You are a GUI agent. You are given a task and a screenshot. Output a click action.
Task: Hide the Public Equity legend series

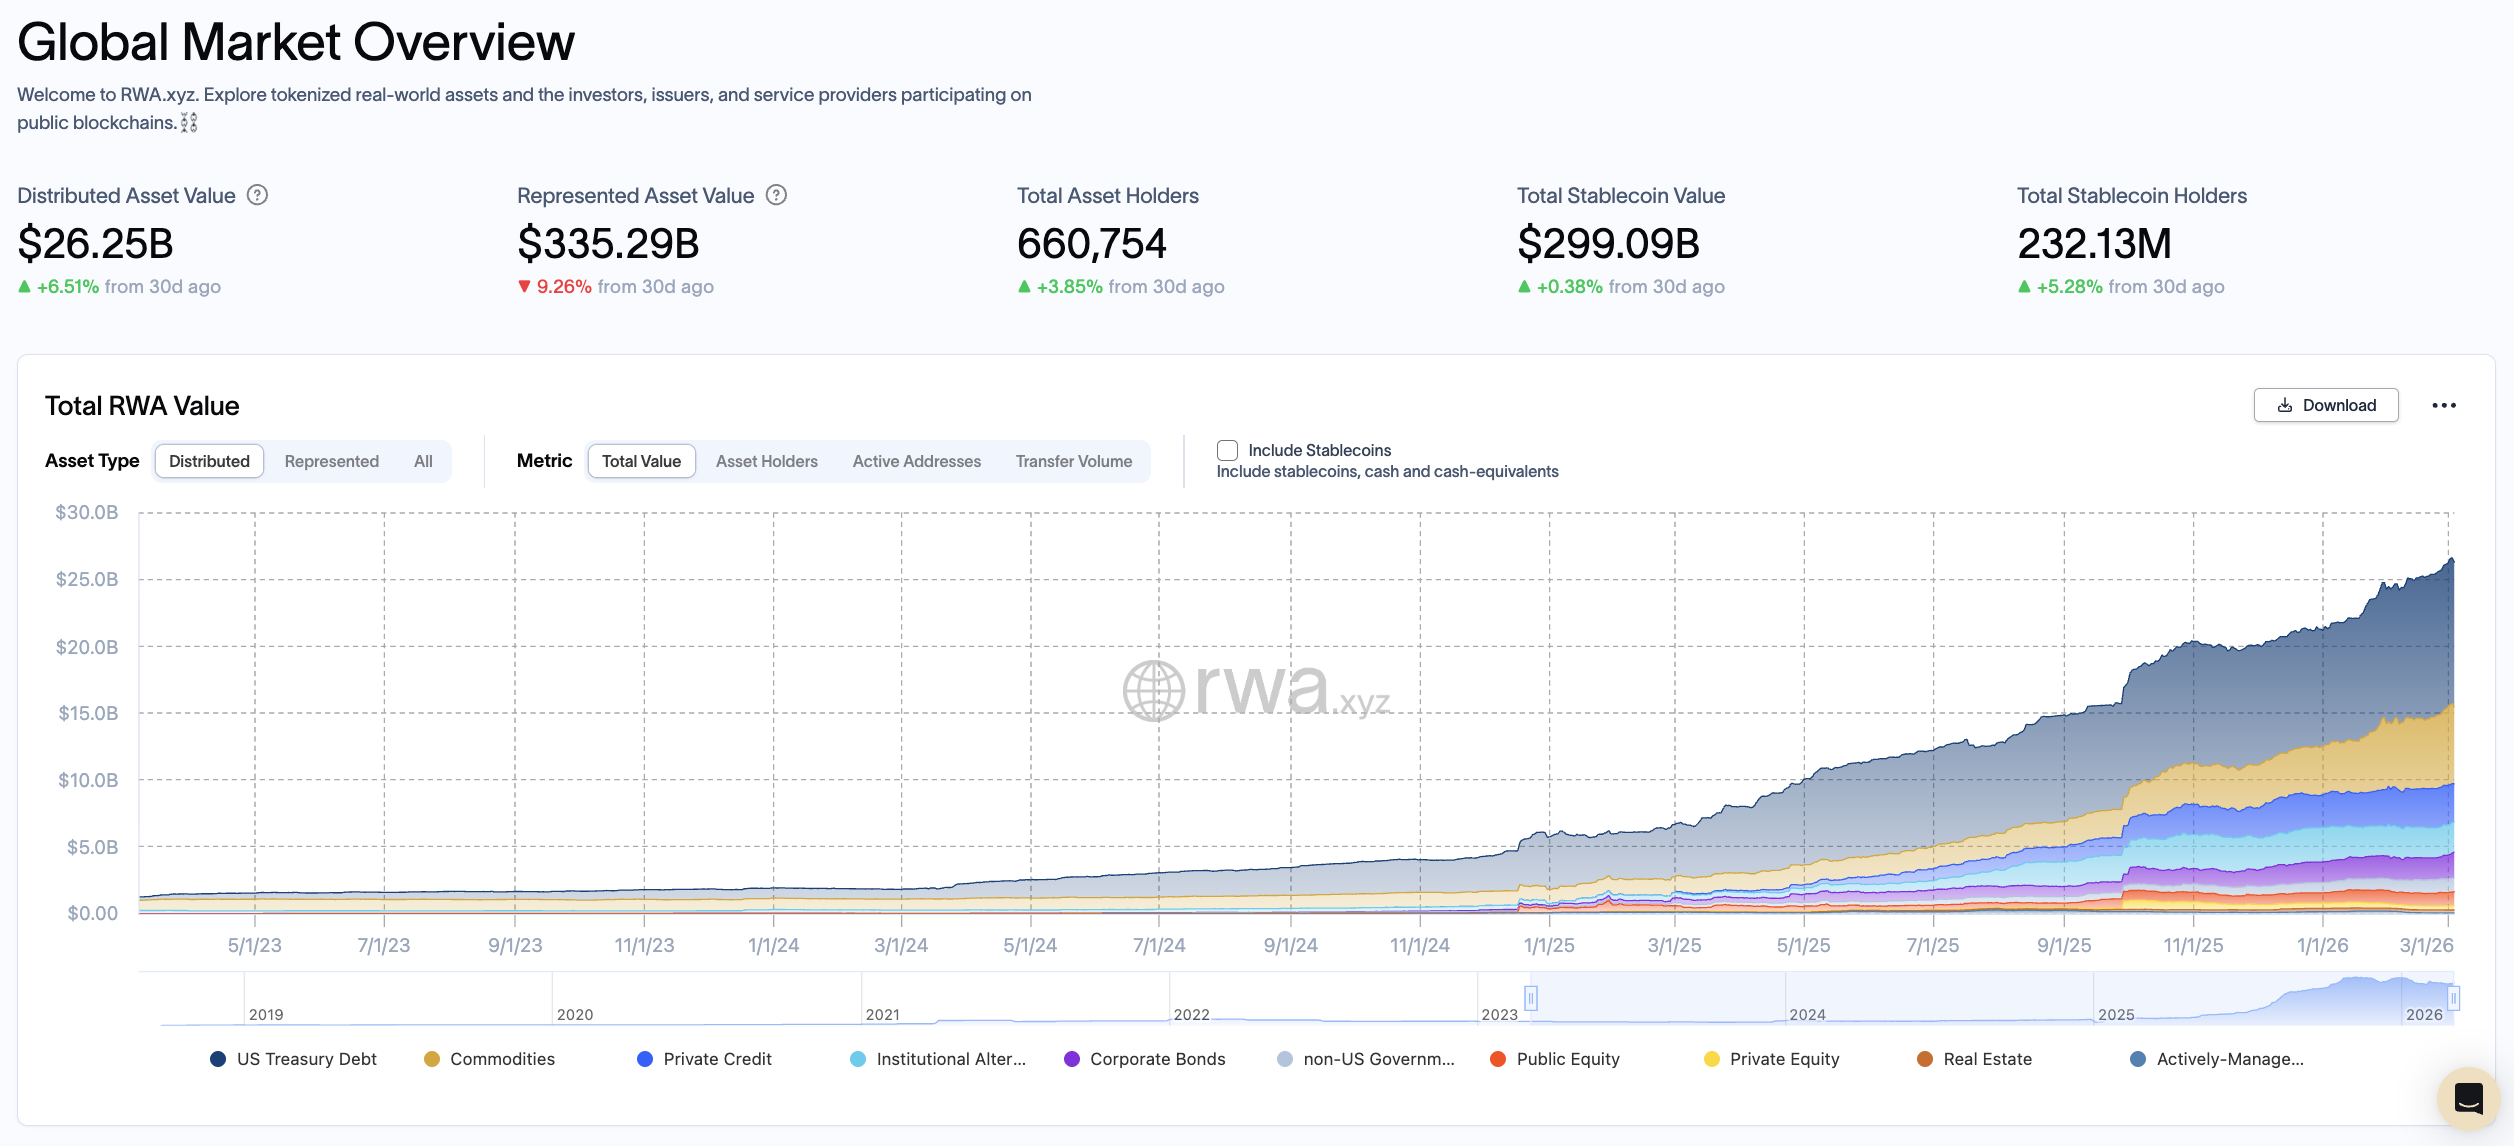[x=1555, y=1059]
